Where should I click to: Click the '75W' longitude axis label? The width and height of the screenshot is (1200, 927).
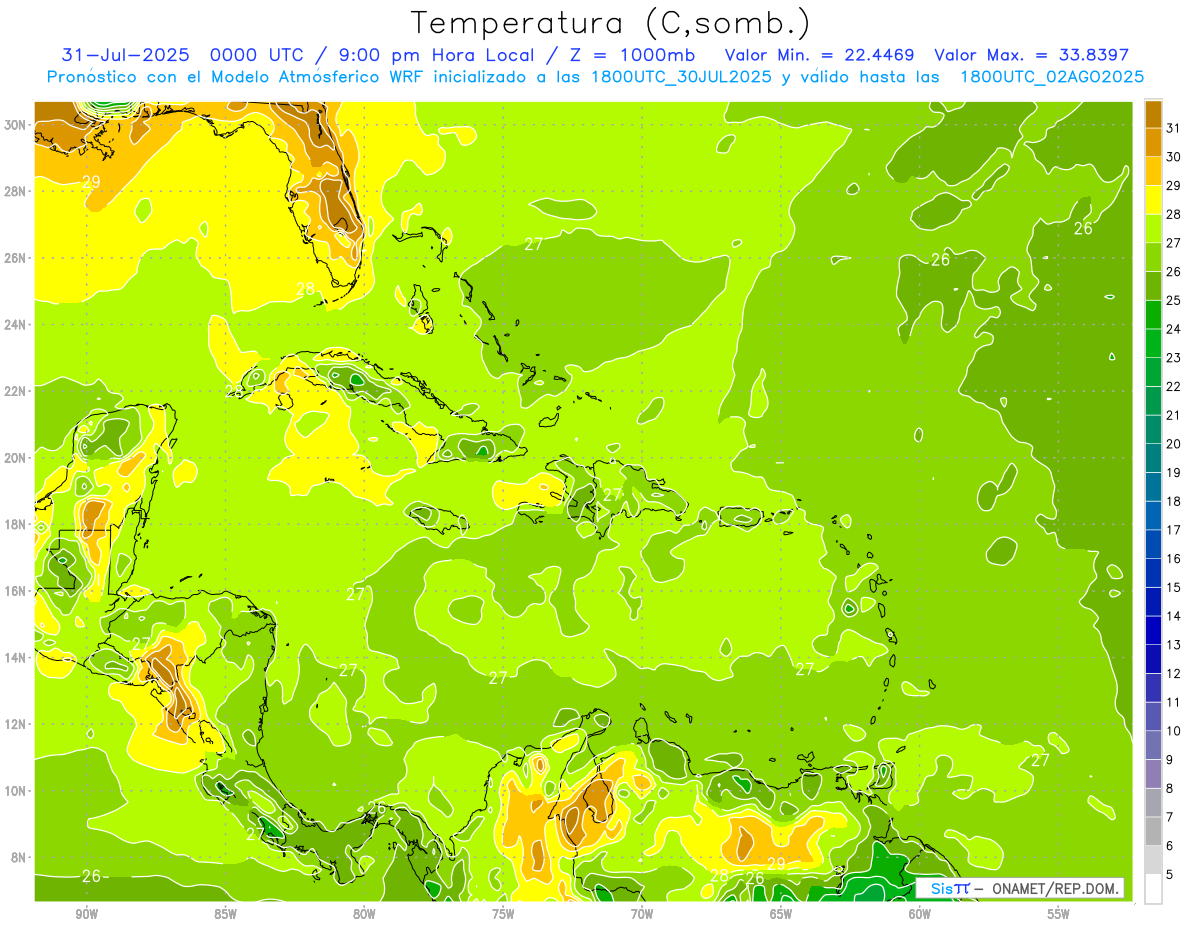point(503,914)
